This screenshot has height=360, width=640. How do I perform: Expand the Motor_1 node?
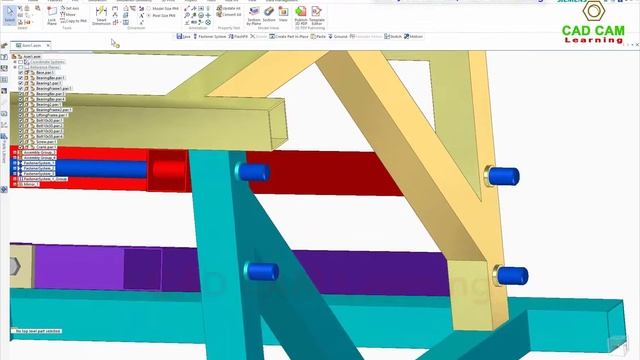point(15,184)
